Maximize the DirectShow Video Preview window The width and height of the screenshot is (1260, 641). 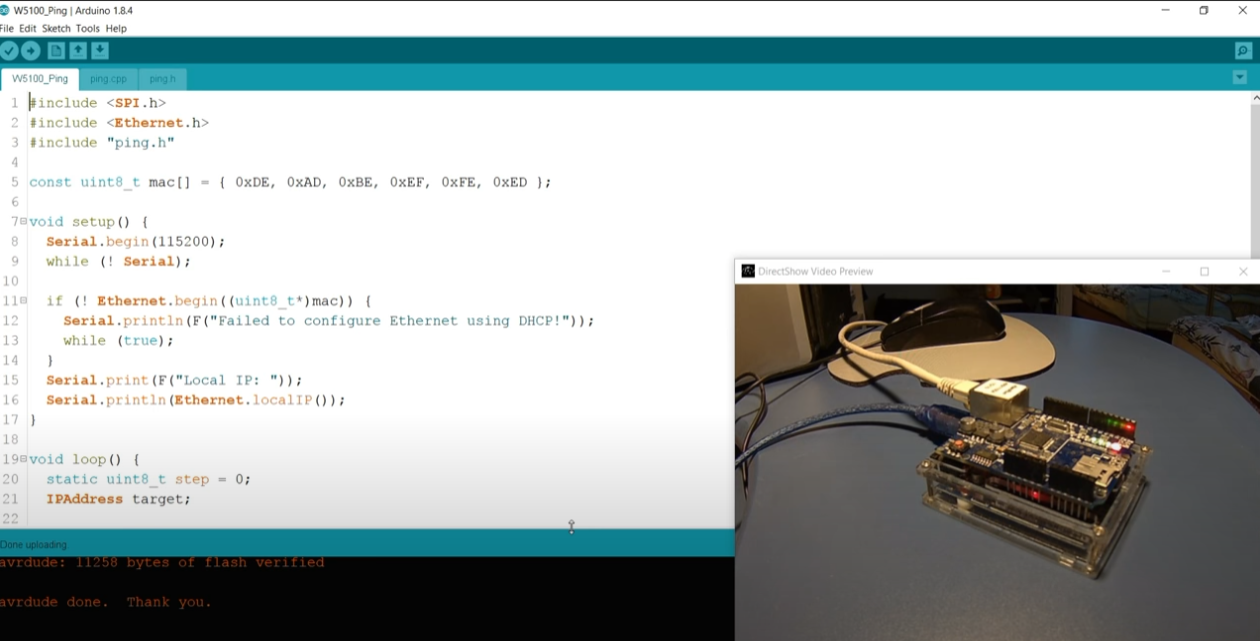point(1205,271)
